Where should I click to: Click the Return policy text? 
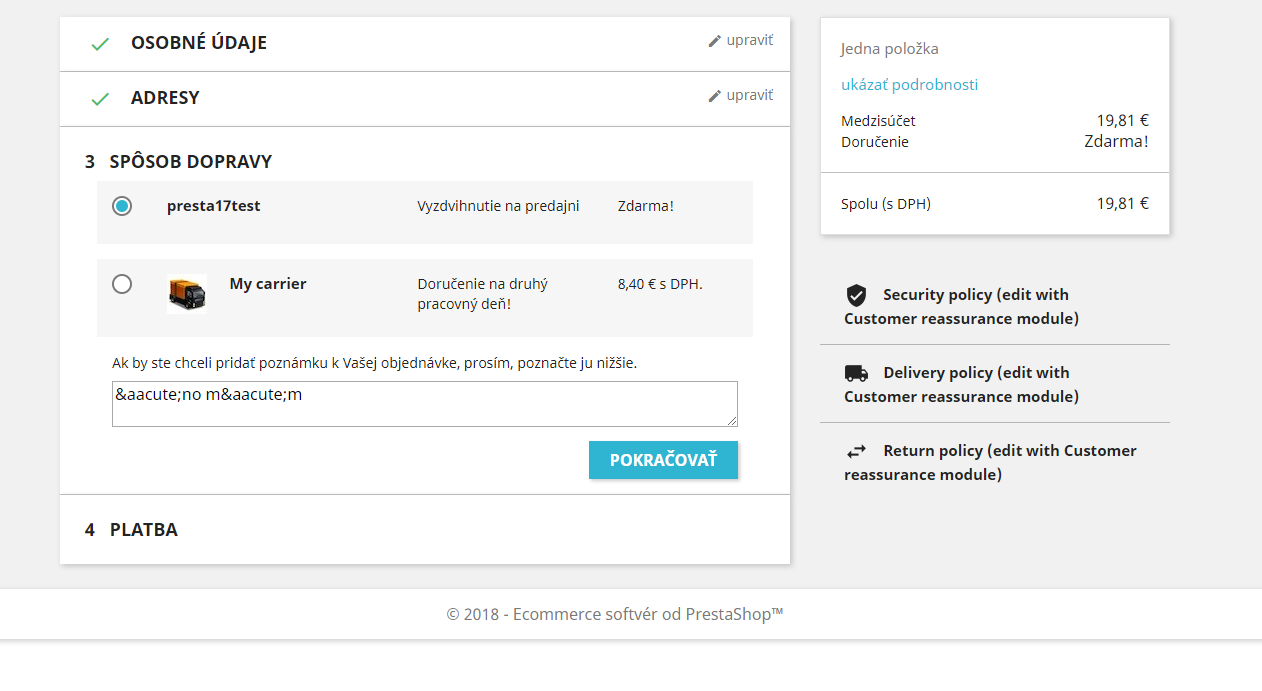pos(990,463)
